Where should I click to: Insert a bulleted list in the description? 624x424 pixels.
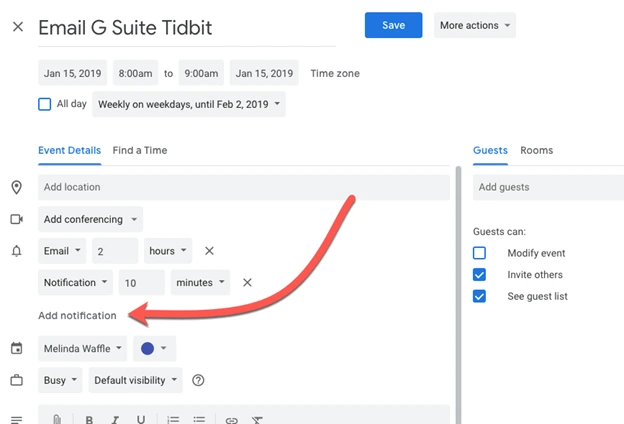(199, 420)
